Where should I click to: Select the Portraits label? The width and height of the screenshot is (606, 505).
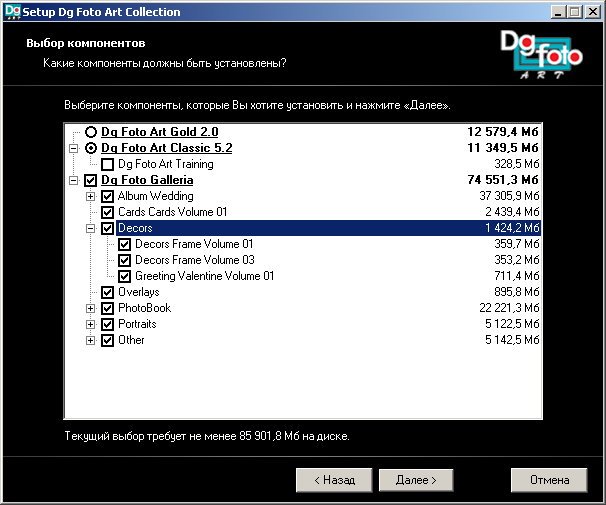pyautogui.click(x=137, y=324)
